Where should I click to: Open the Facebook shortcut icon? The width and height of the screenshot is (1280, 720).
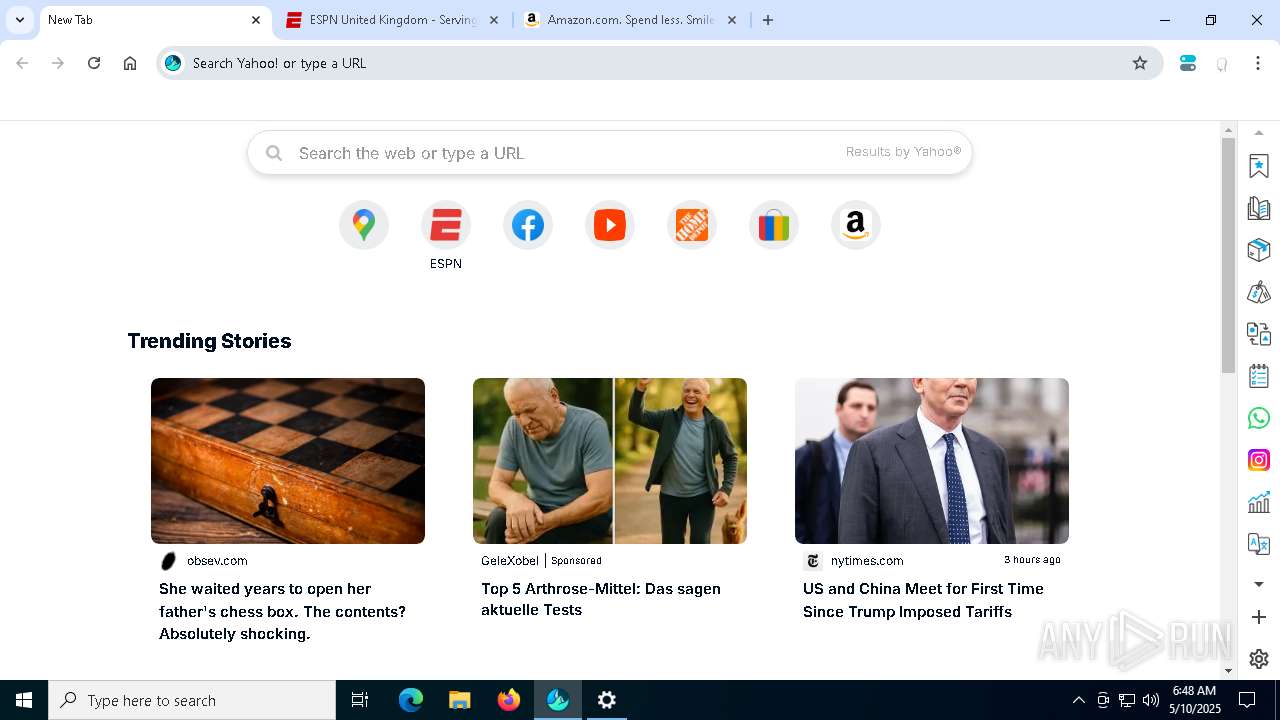pos(528,225)
